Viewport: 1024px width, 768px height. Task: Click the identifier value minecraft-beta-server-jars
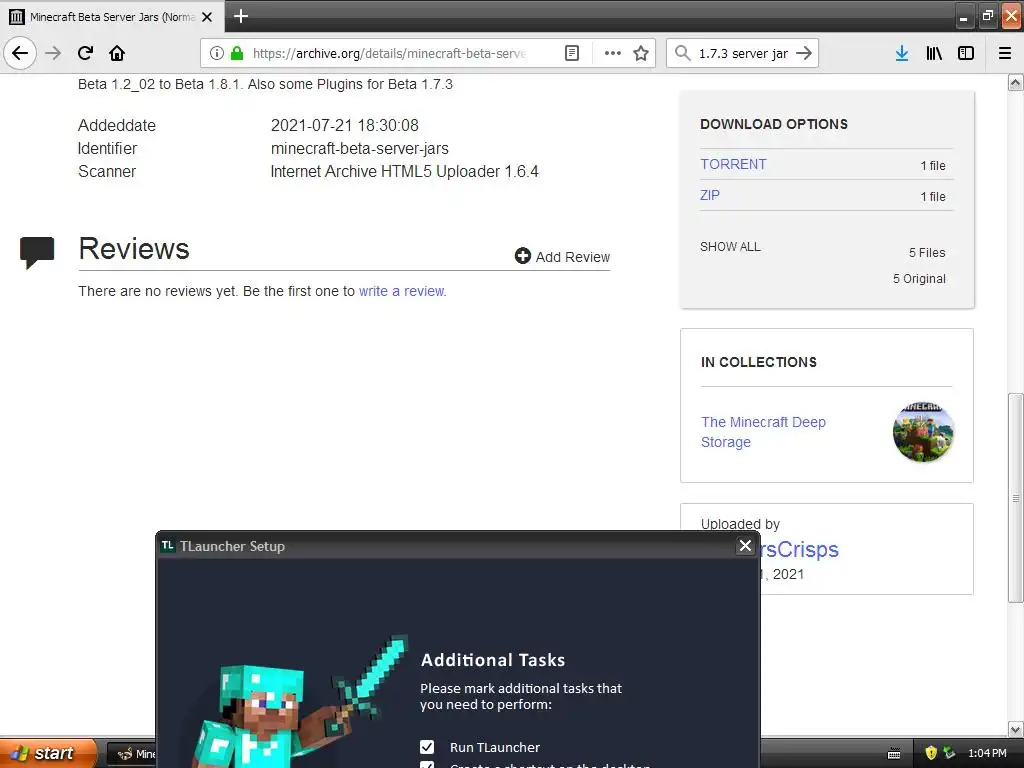(360, 148)
